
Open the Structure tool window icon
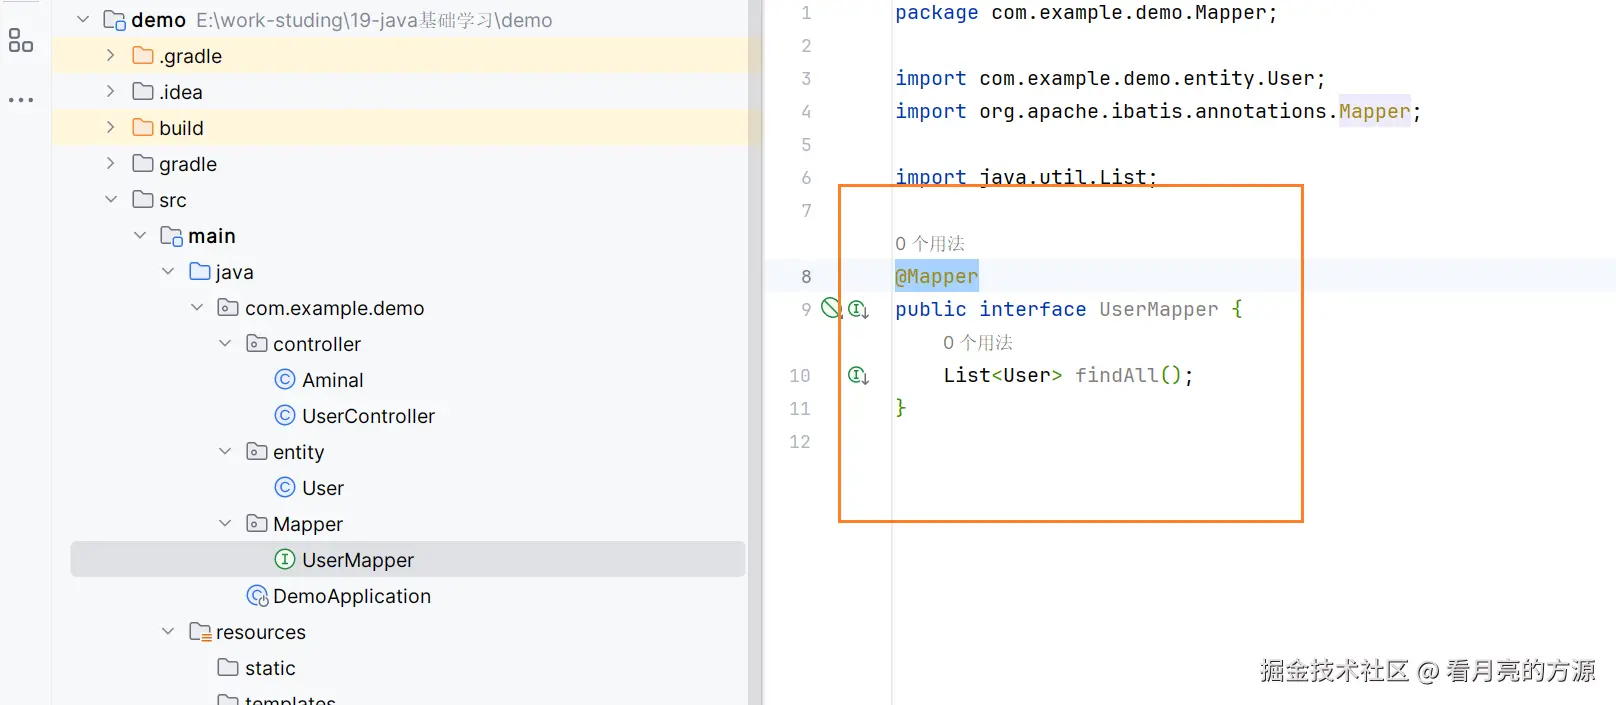[x=20, y=40]
